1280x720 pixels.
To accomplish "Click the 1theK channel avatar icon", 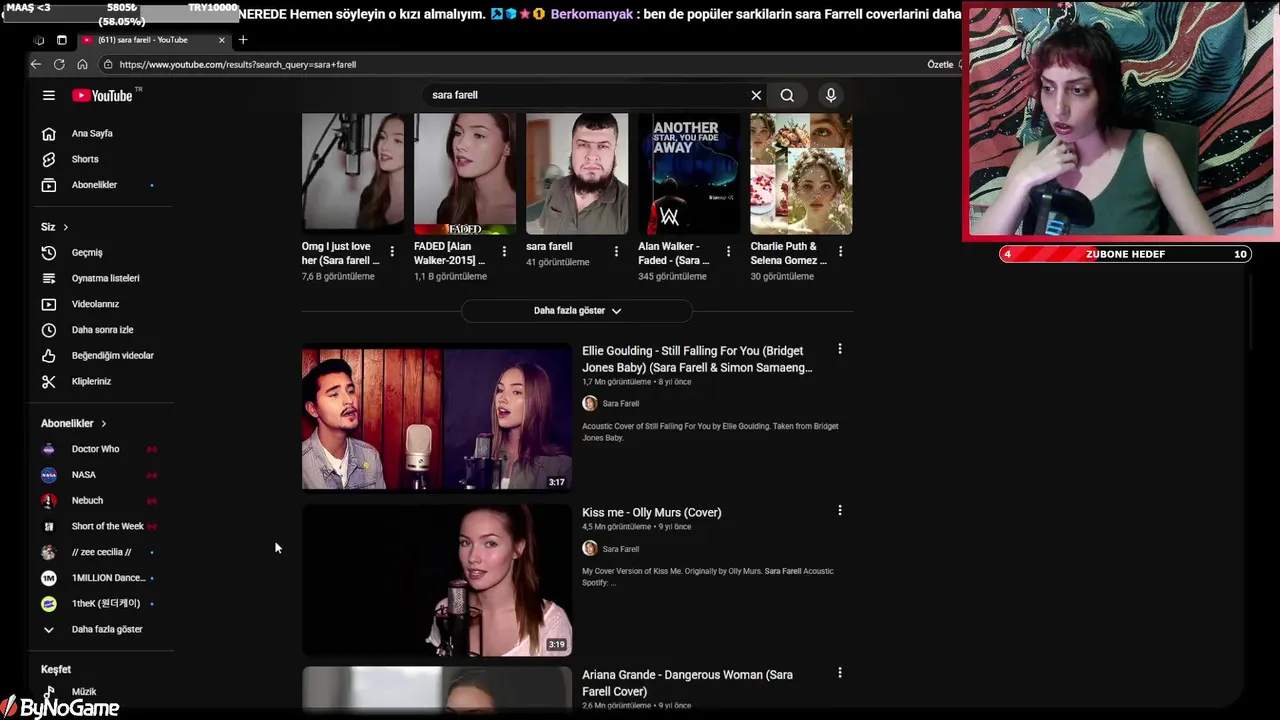I will (x=48, y=603).
